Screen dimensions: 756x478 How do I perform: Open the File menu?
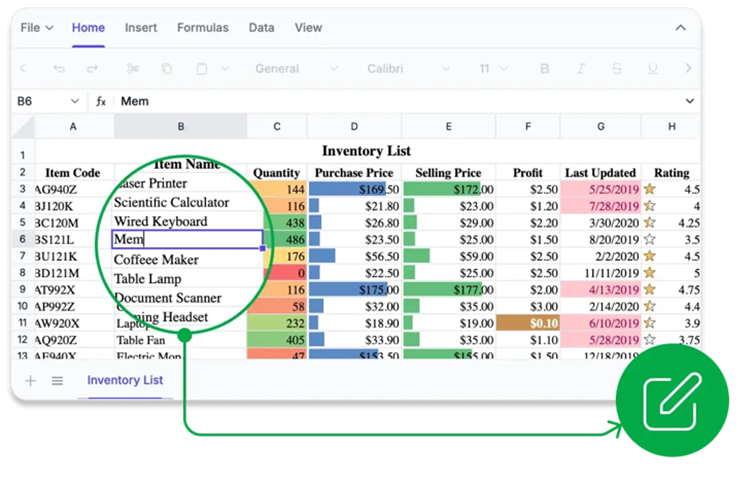(37, 28)
